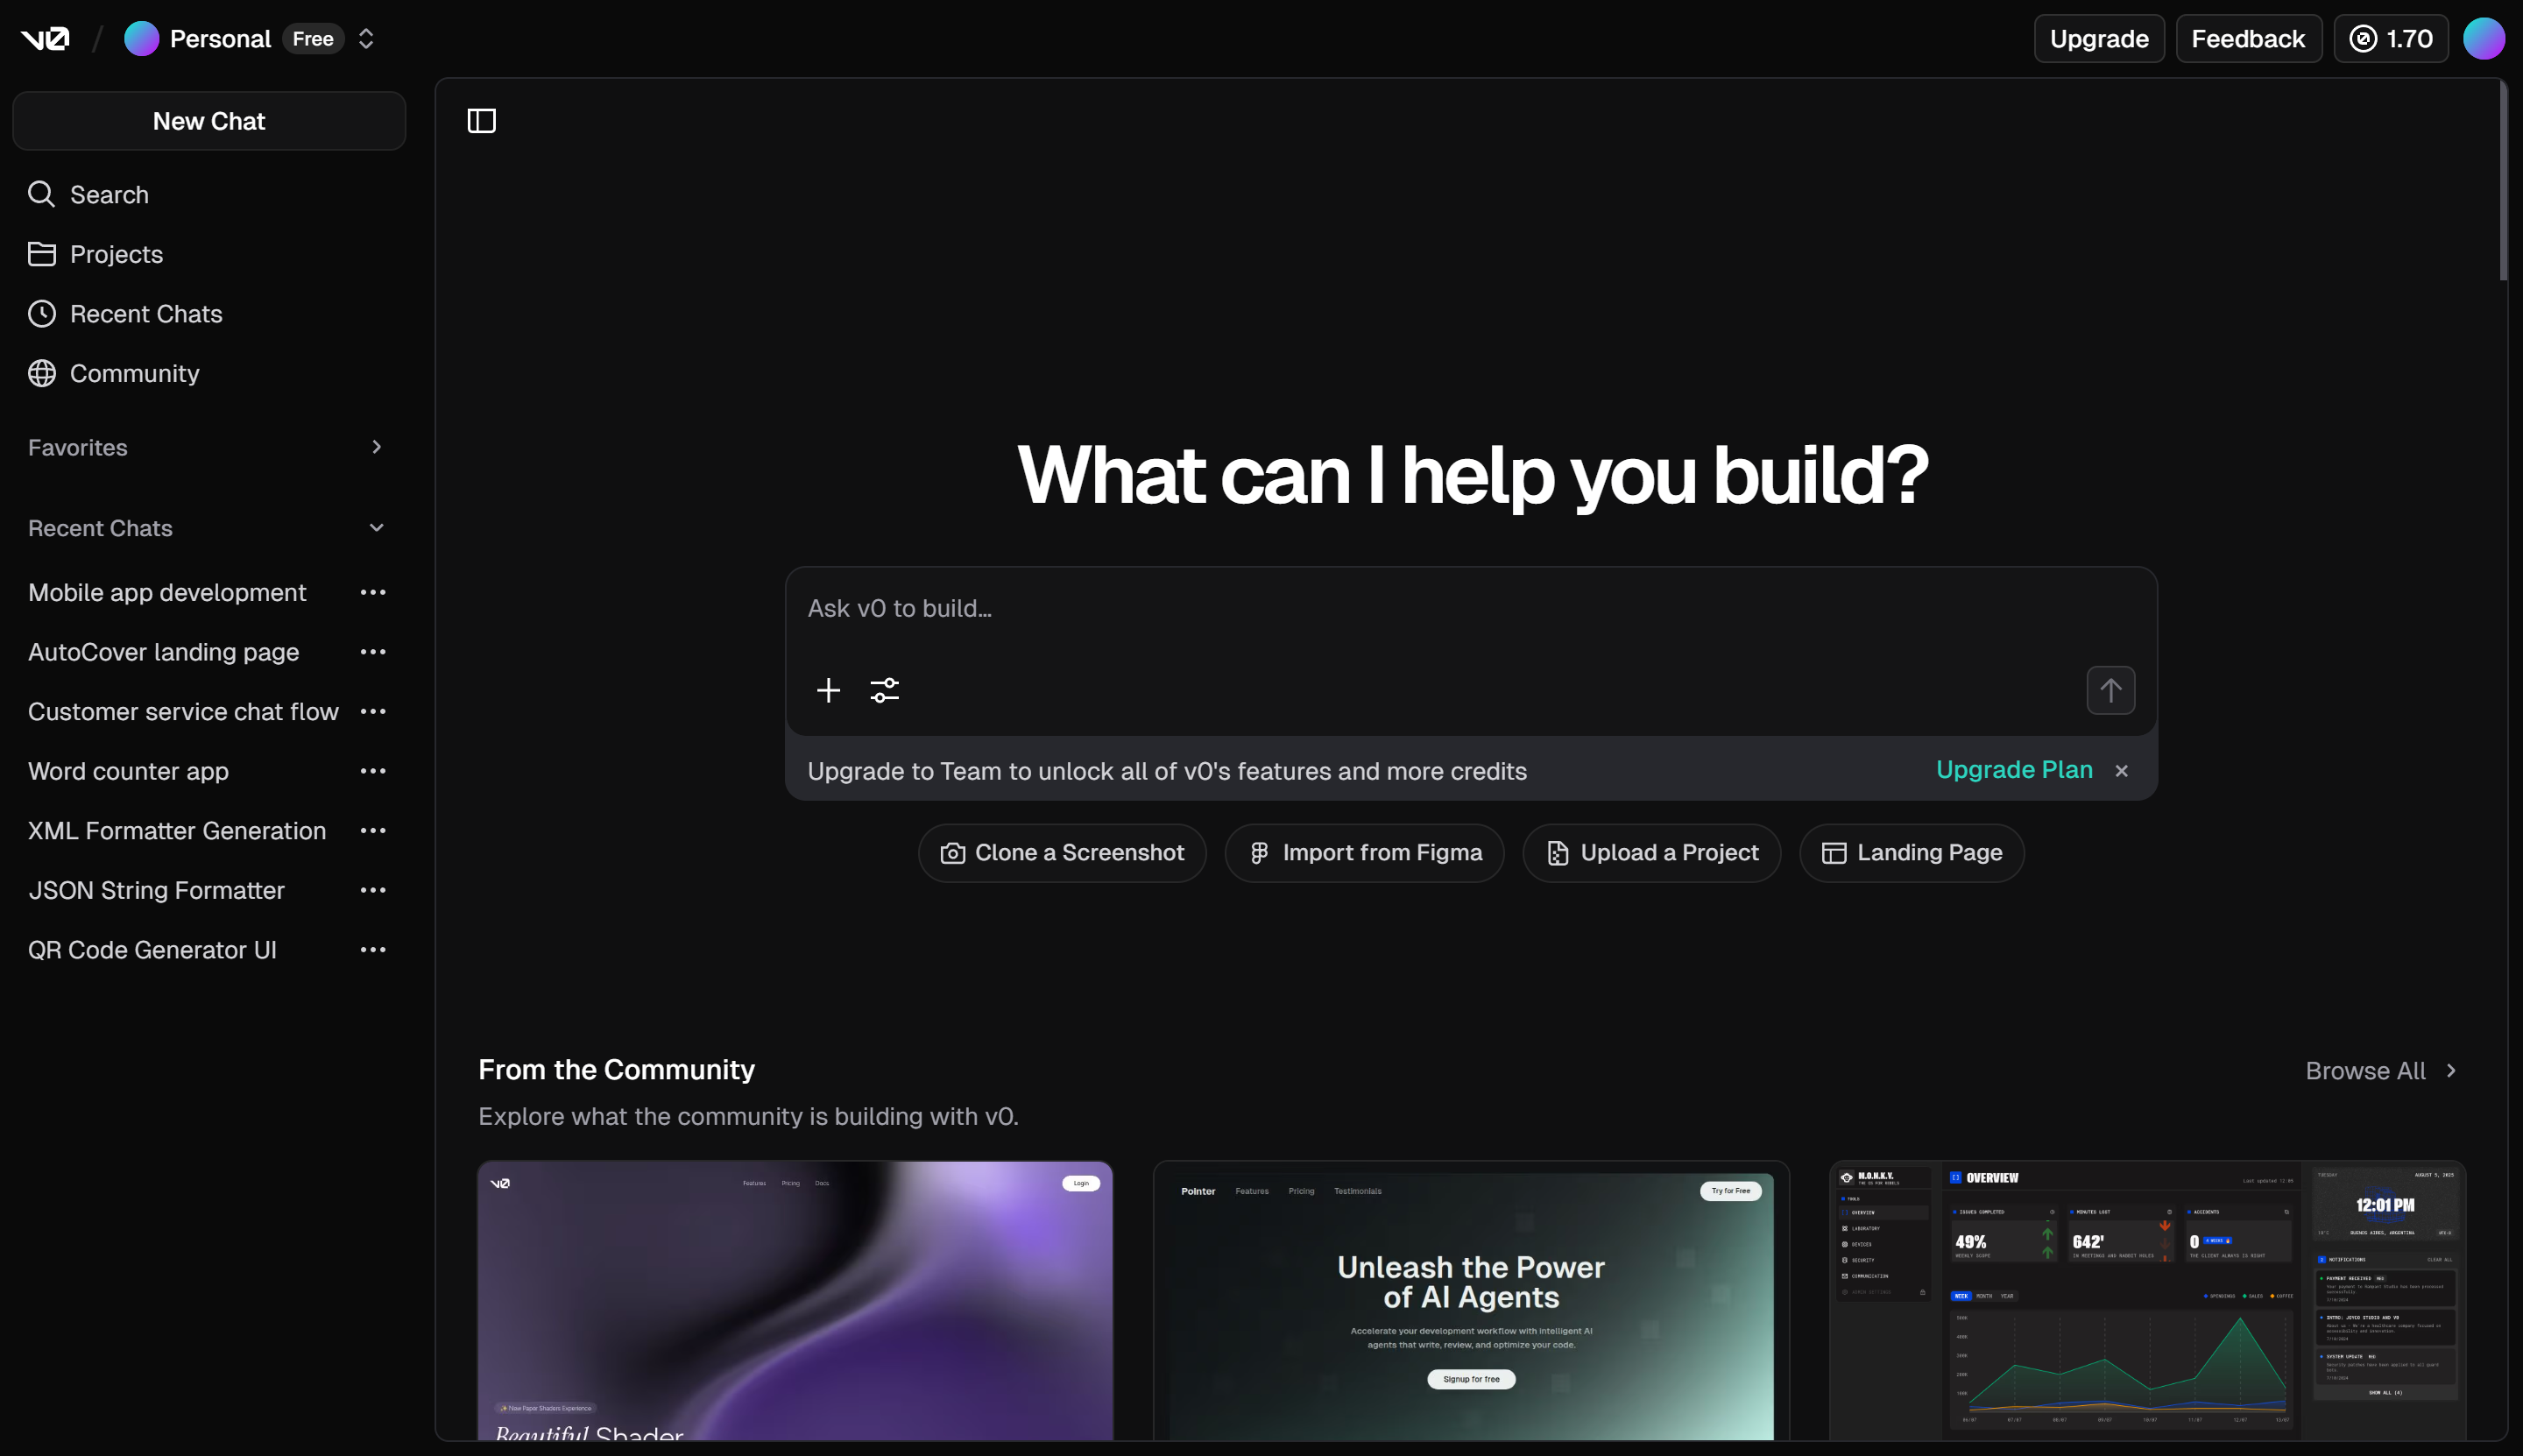Collapse the Recent Chats section
This screenshot has width=2523, height=1456.
(x=376, y=528)
